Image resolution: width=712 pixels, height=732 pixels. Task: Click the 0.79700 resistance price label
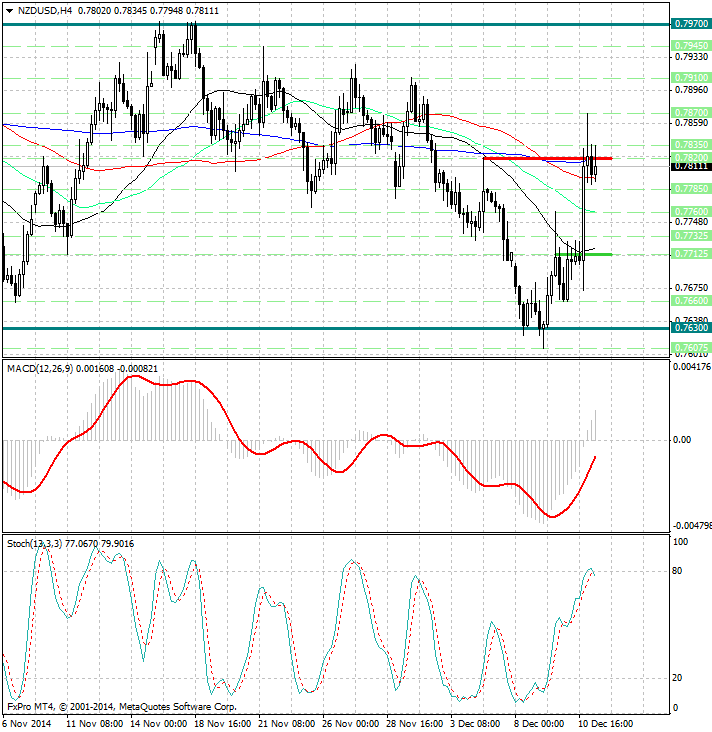pos(691,23)
